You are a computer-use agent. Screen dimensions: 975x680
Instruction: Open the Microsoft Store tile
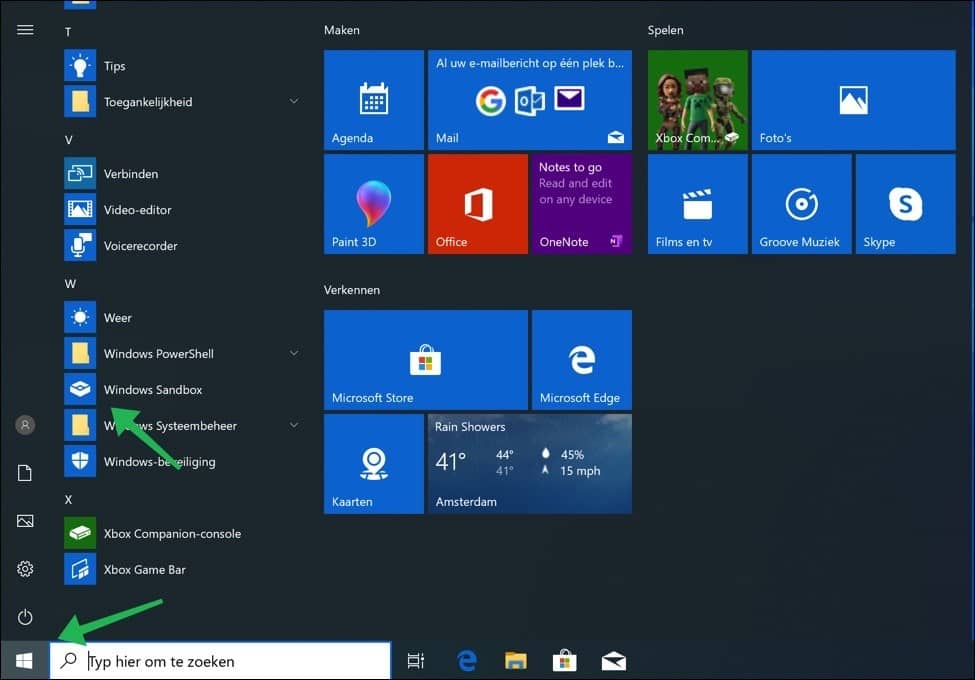coord(426,360)
